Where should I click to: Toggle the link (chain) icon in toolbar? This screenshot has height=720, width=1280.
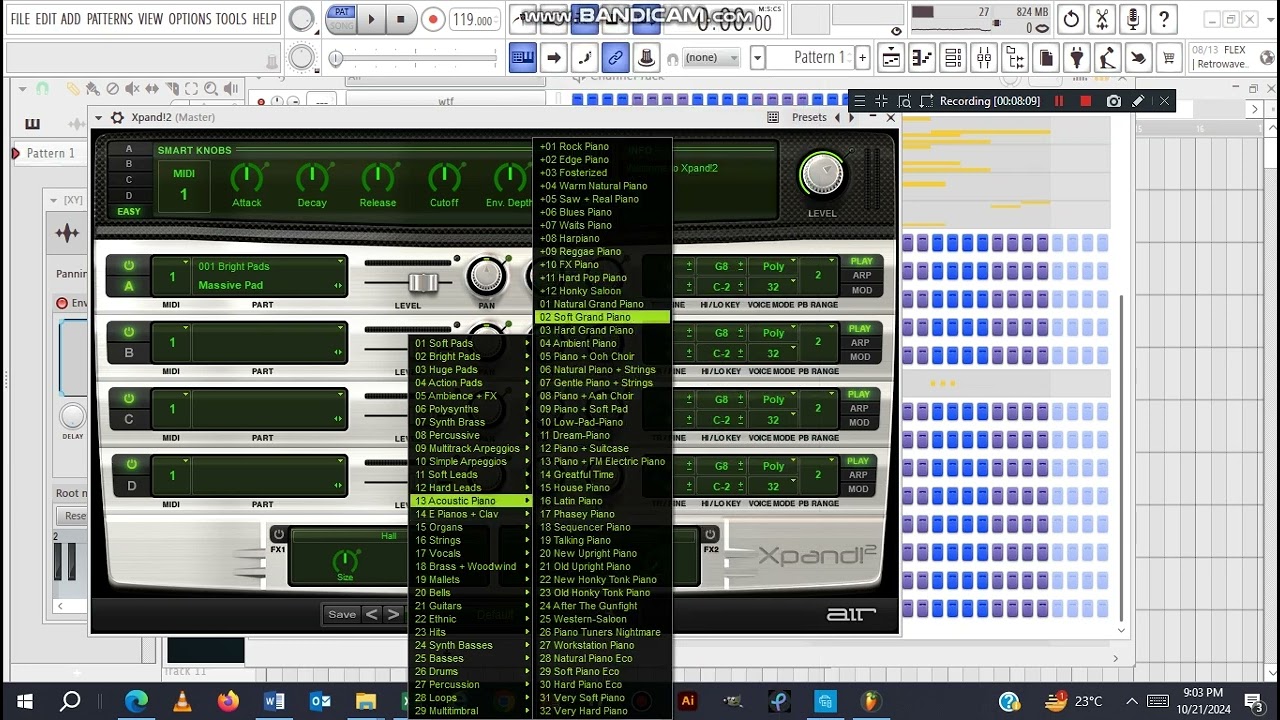[x=615, y=58]
